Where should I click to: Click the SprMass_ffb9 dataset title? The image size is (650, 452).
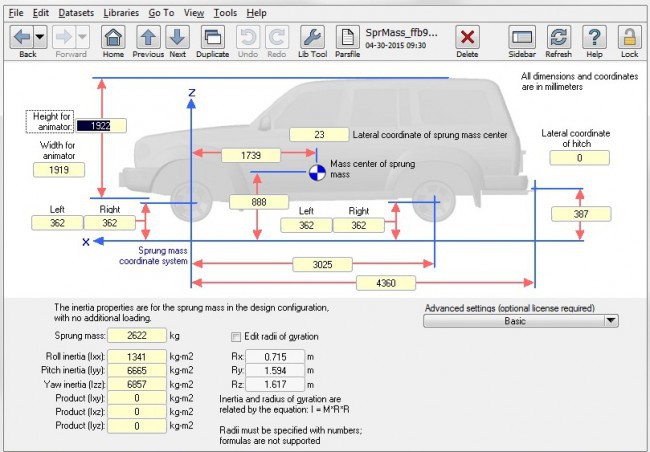(x=401, y=33)
